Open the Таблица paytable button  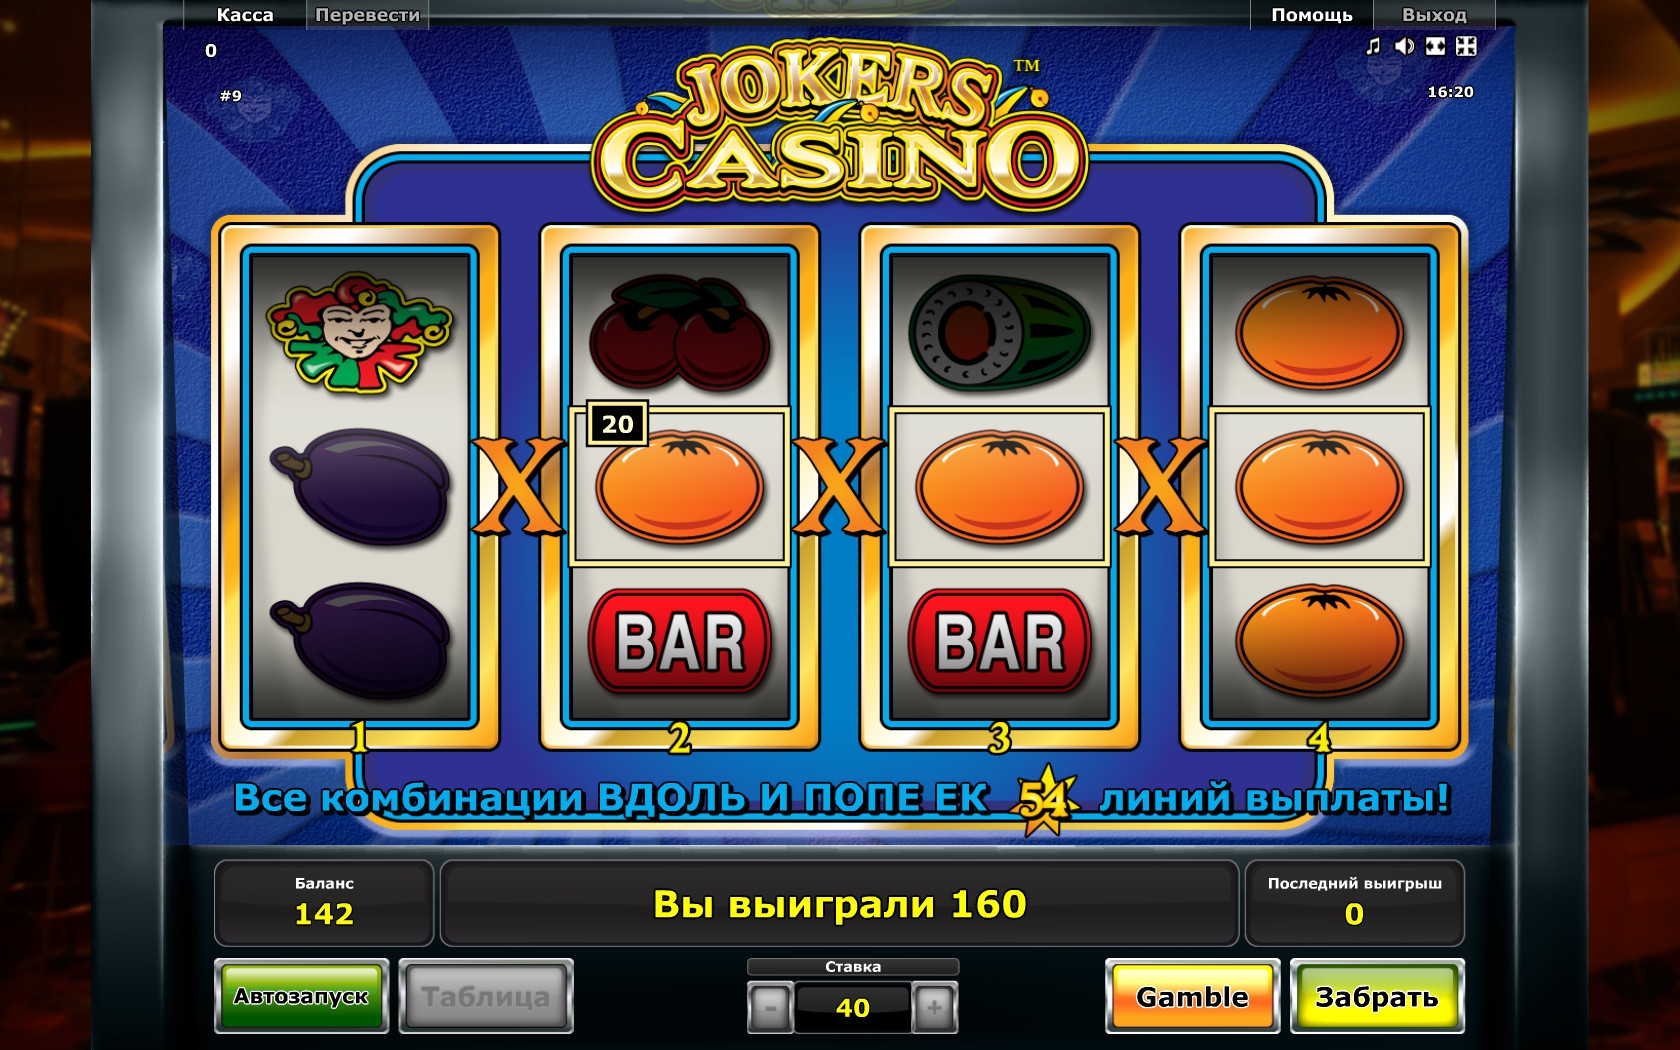click(486, 996)
